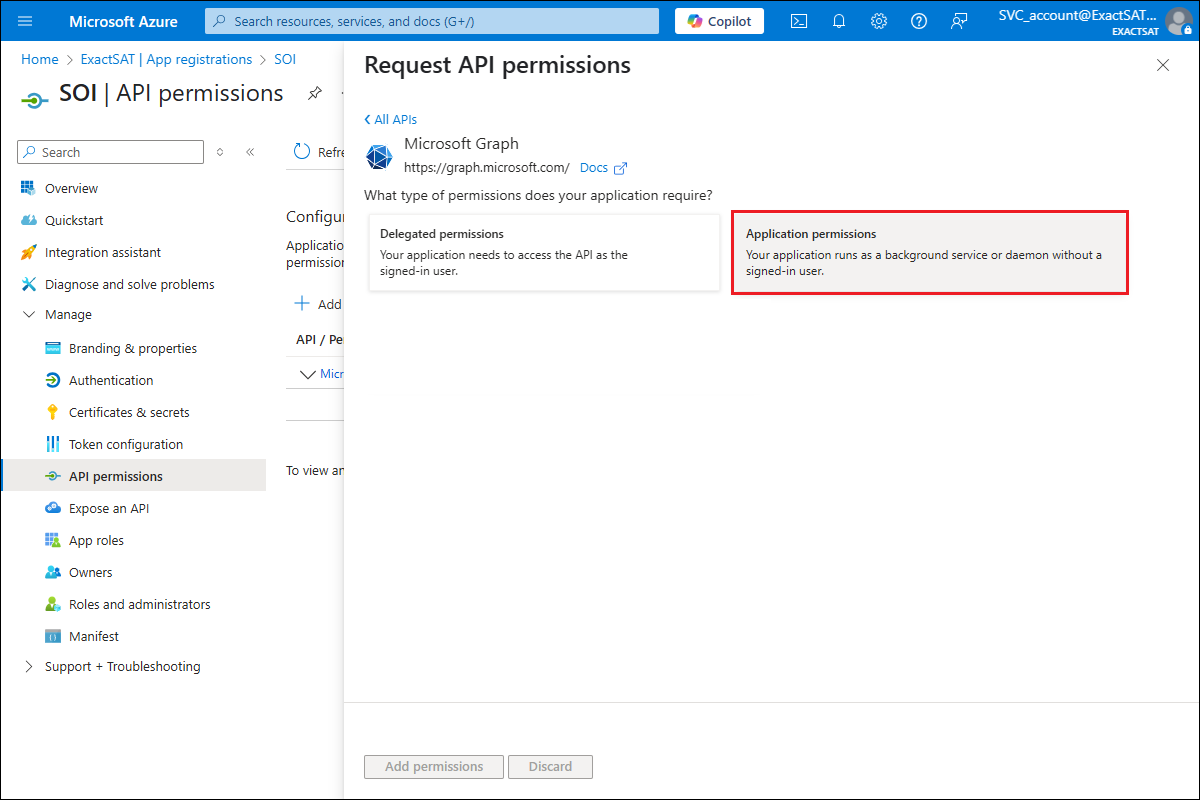
Task: Collapse the Manage section
Action: point(28,315)
